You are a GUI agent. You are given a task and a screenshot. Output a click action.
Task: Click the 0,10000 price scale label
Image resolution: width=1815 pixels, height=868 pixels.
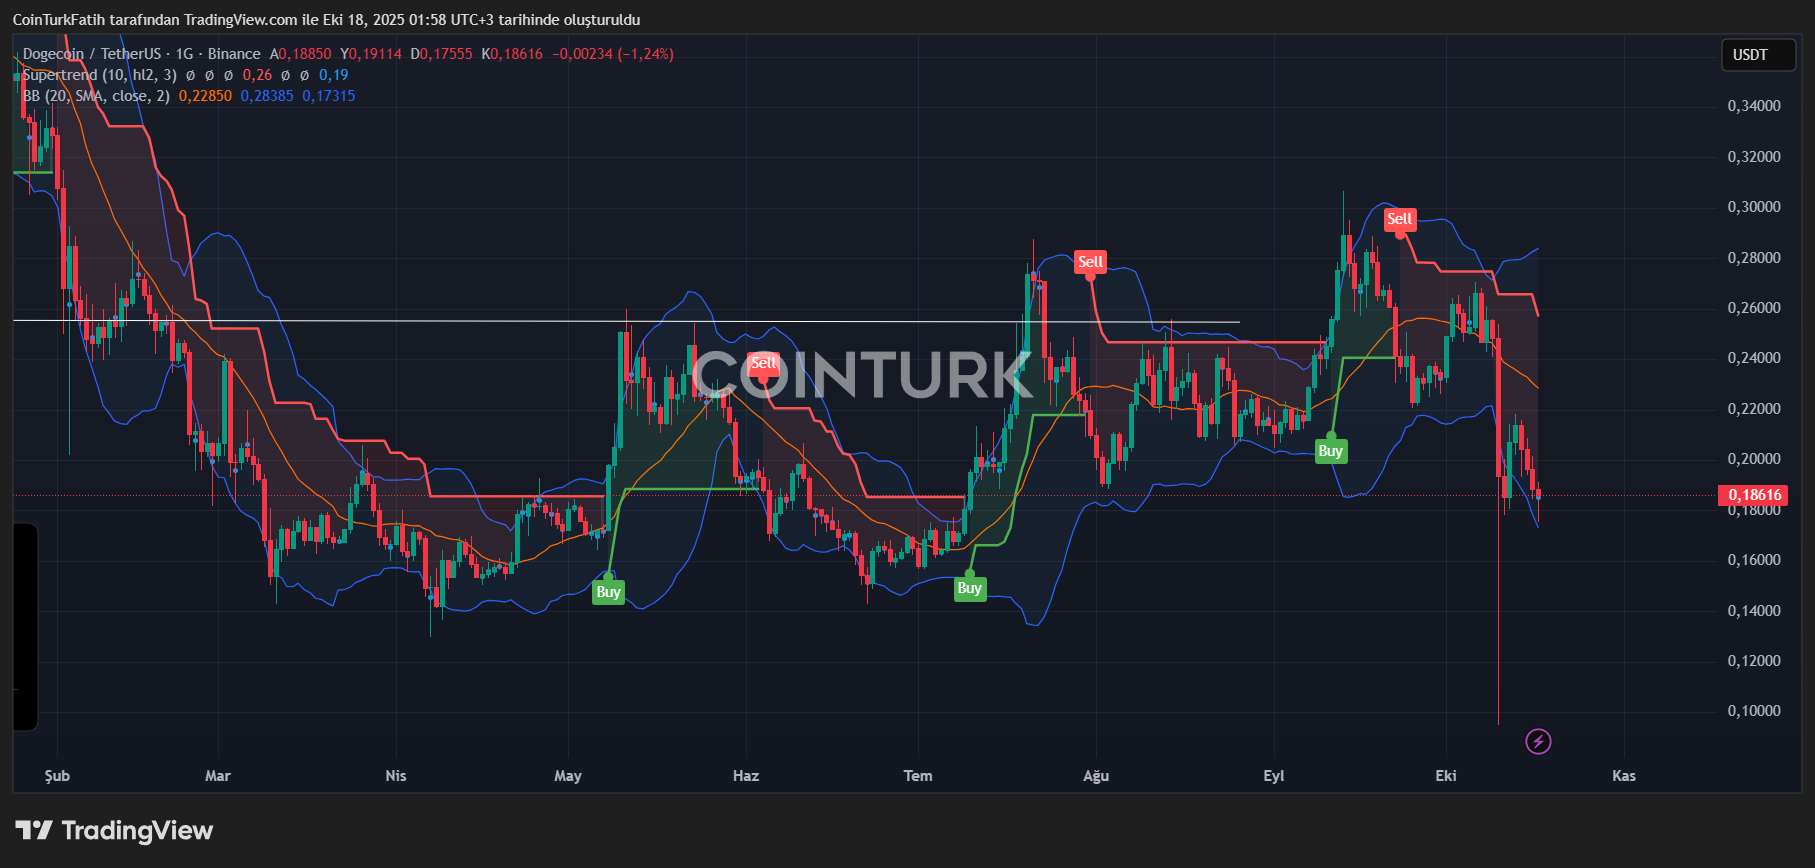coord(1754,711)
